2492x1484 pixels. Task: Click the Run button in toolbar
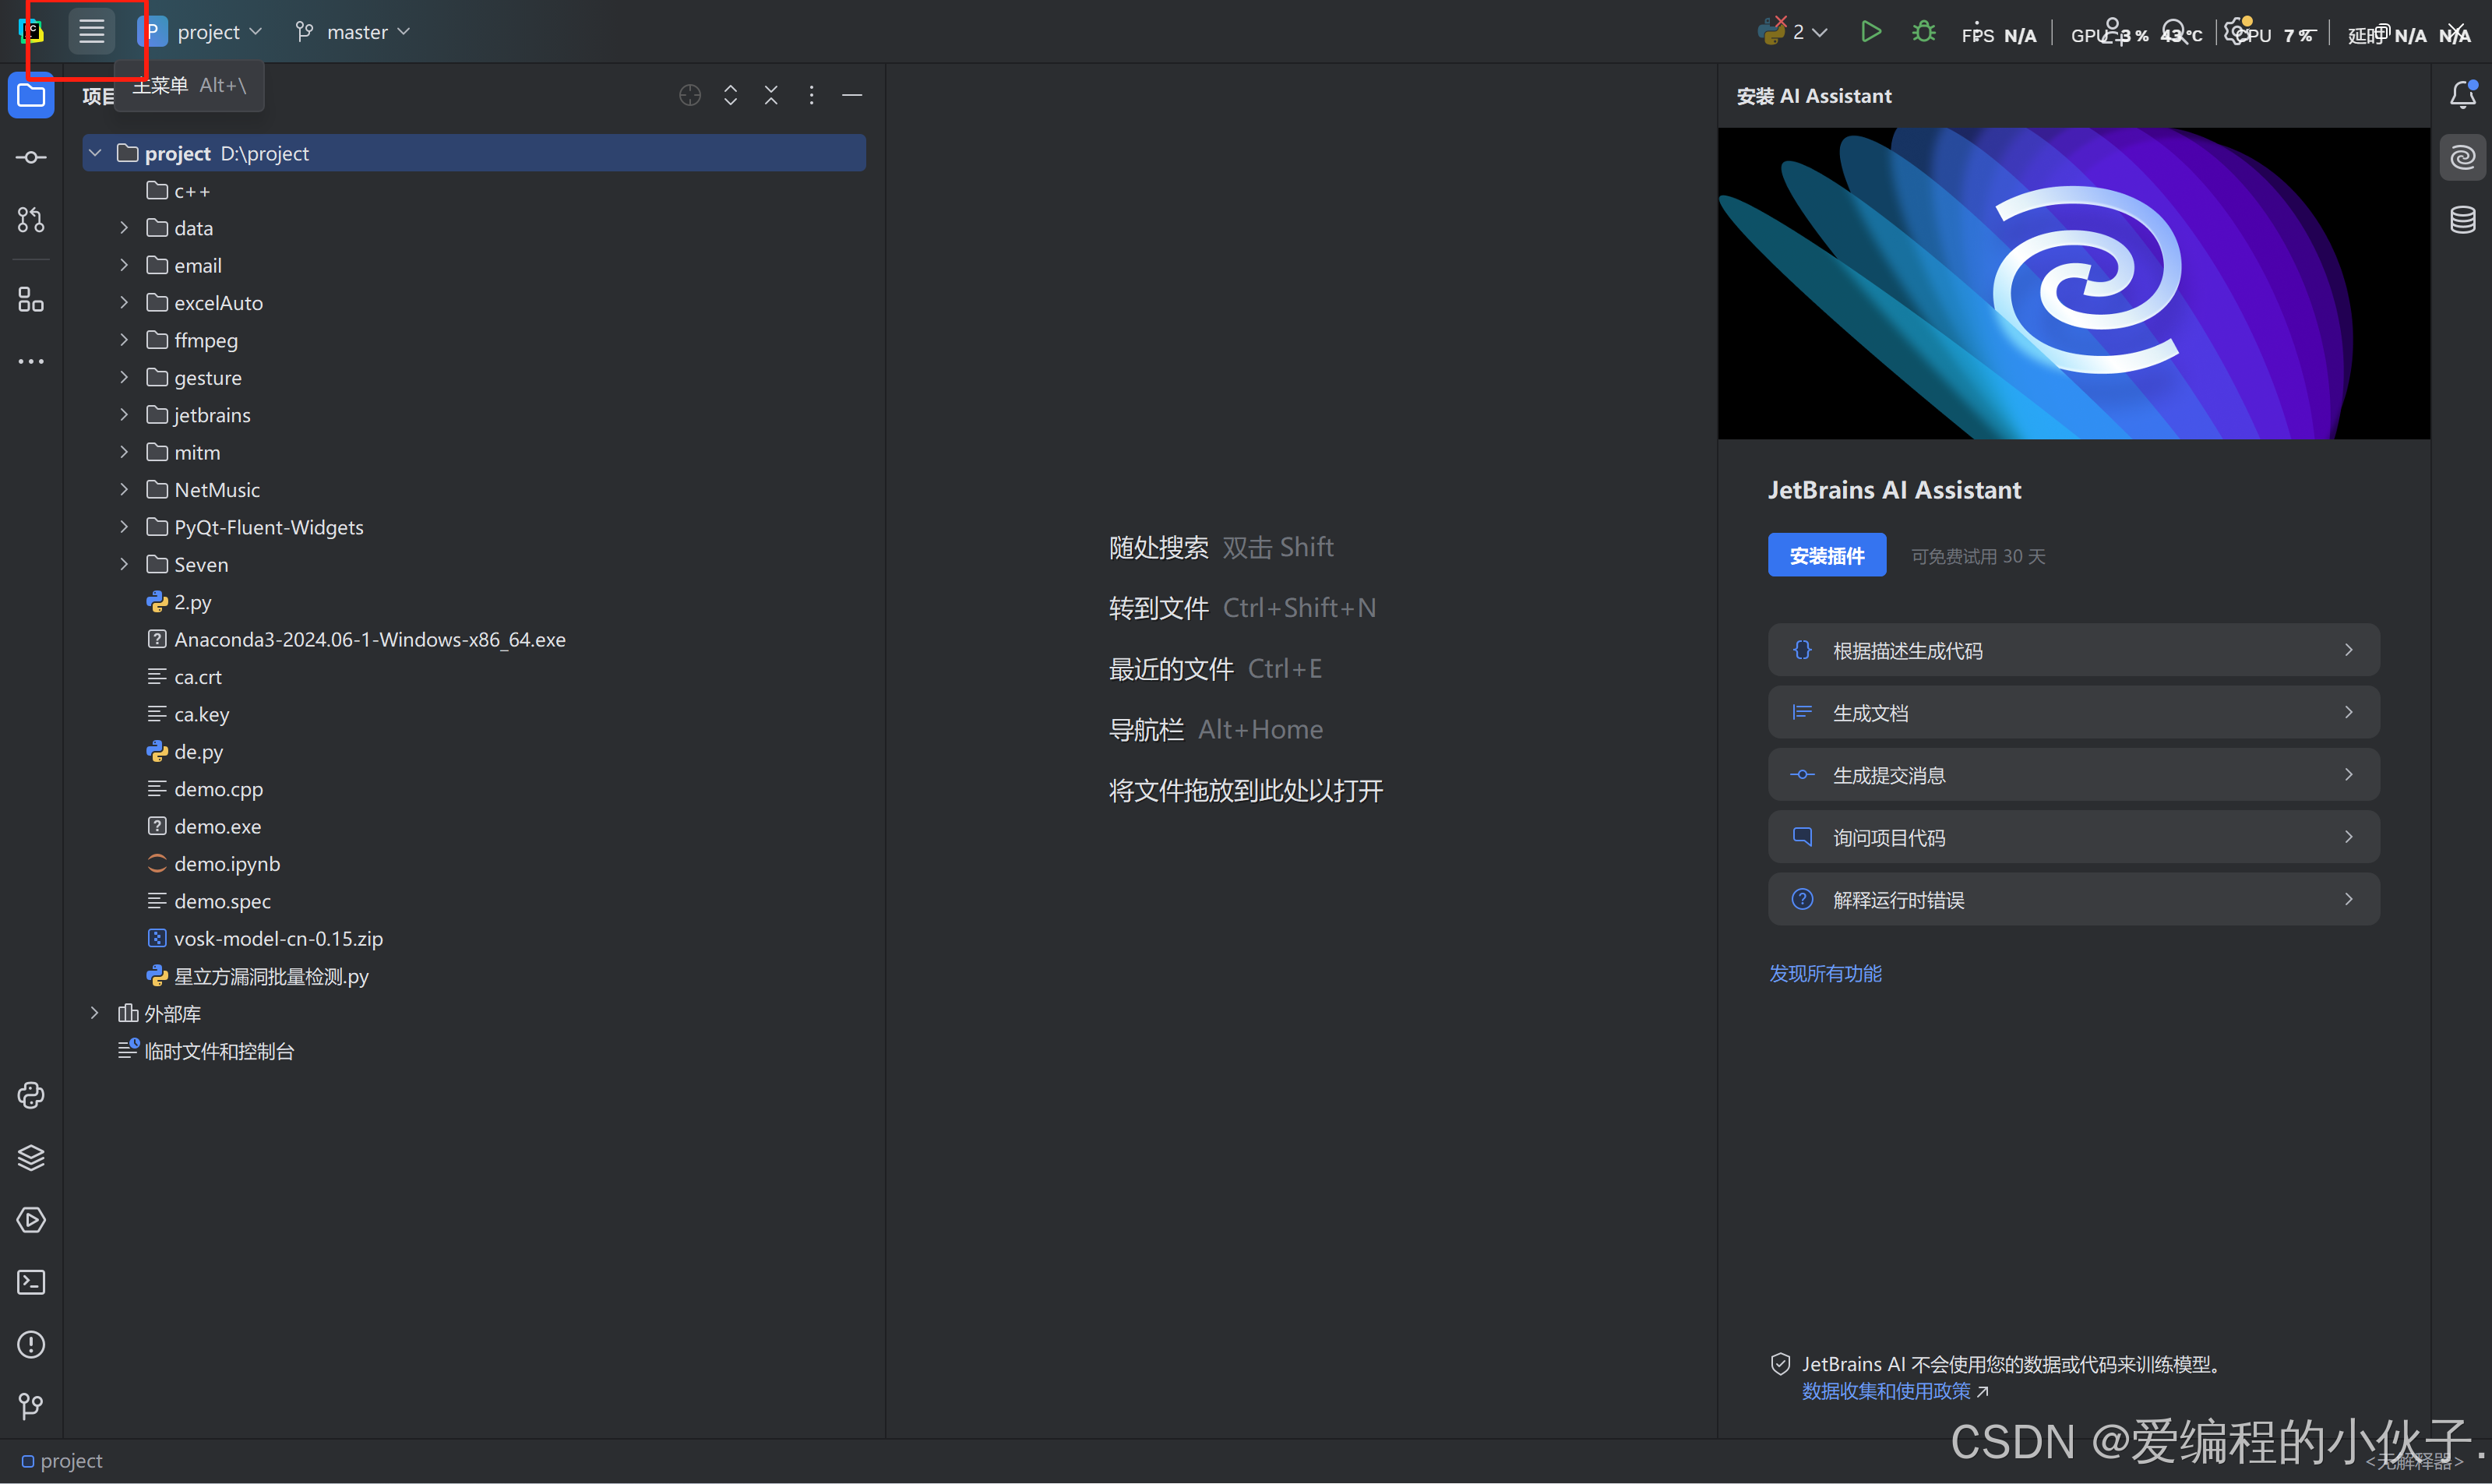pos(1870,32)
